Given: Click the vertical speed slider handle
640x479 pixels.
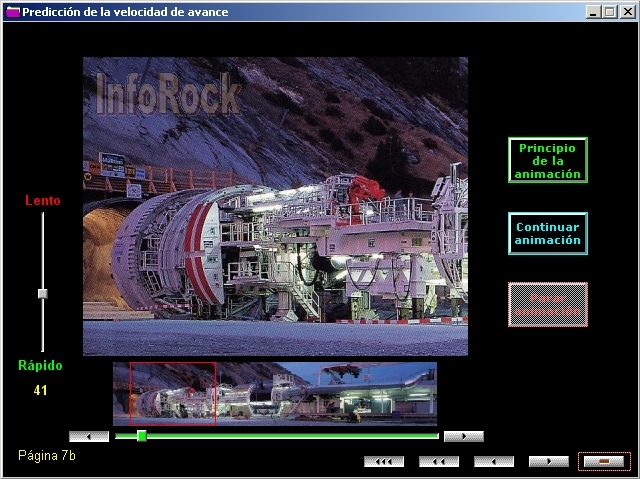Looking at the screenshot, I should pyautogui.click(x=42, y=293).
